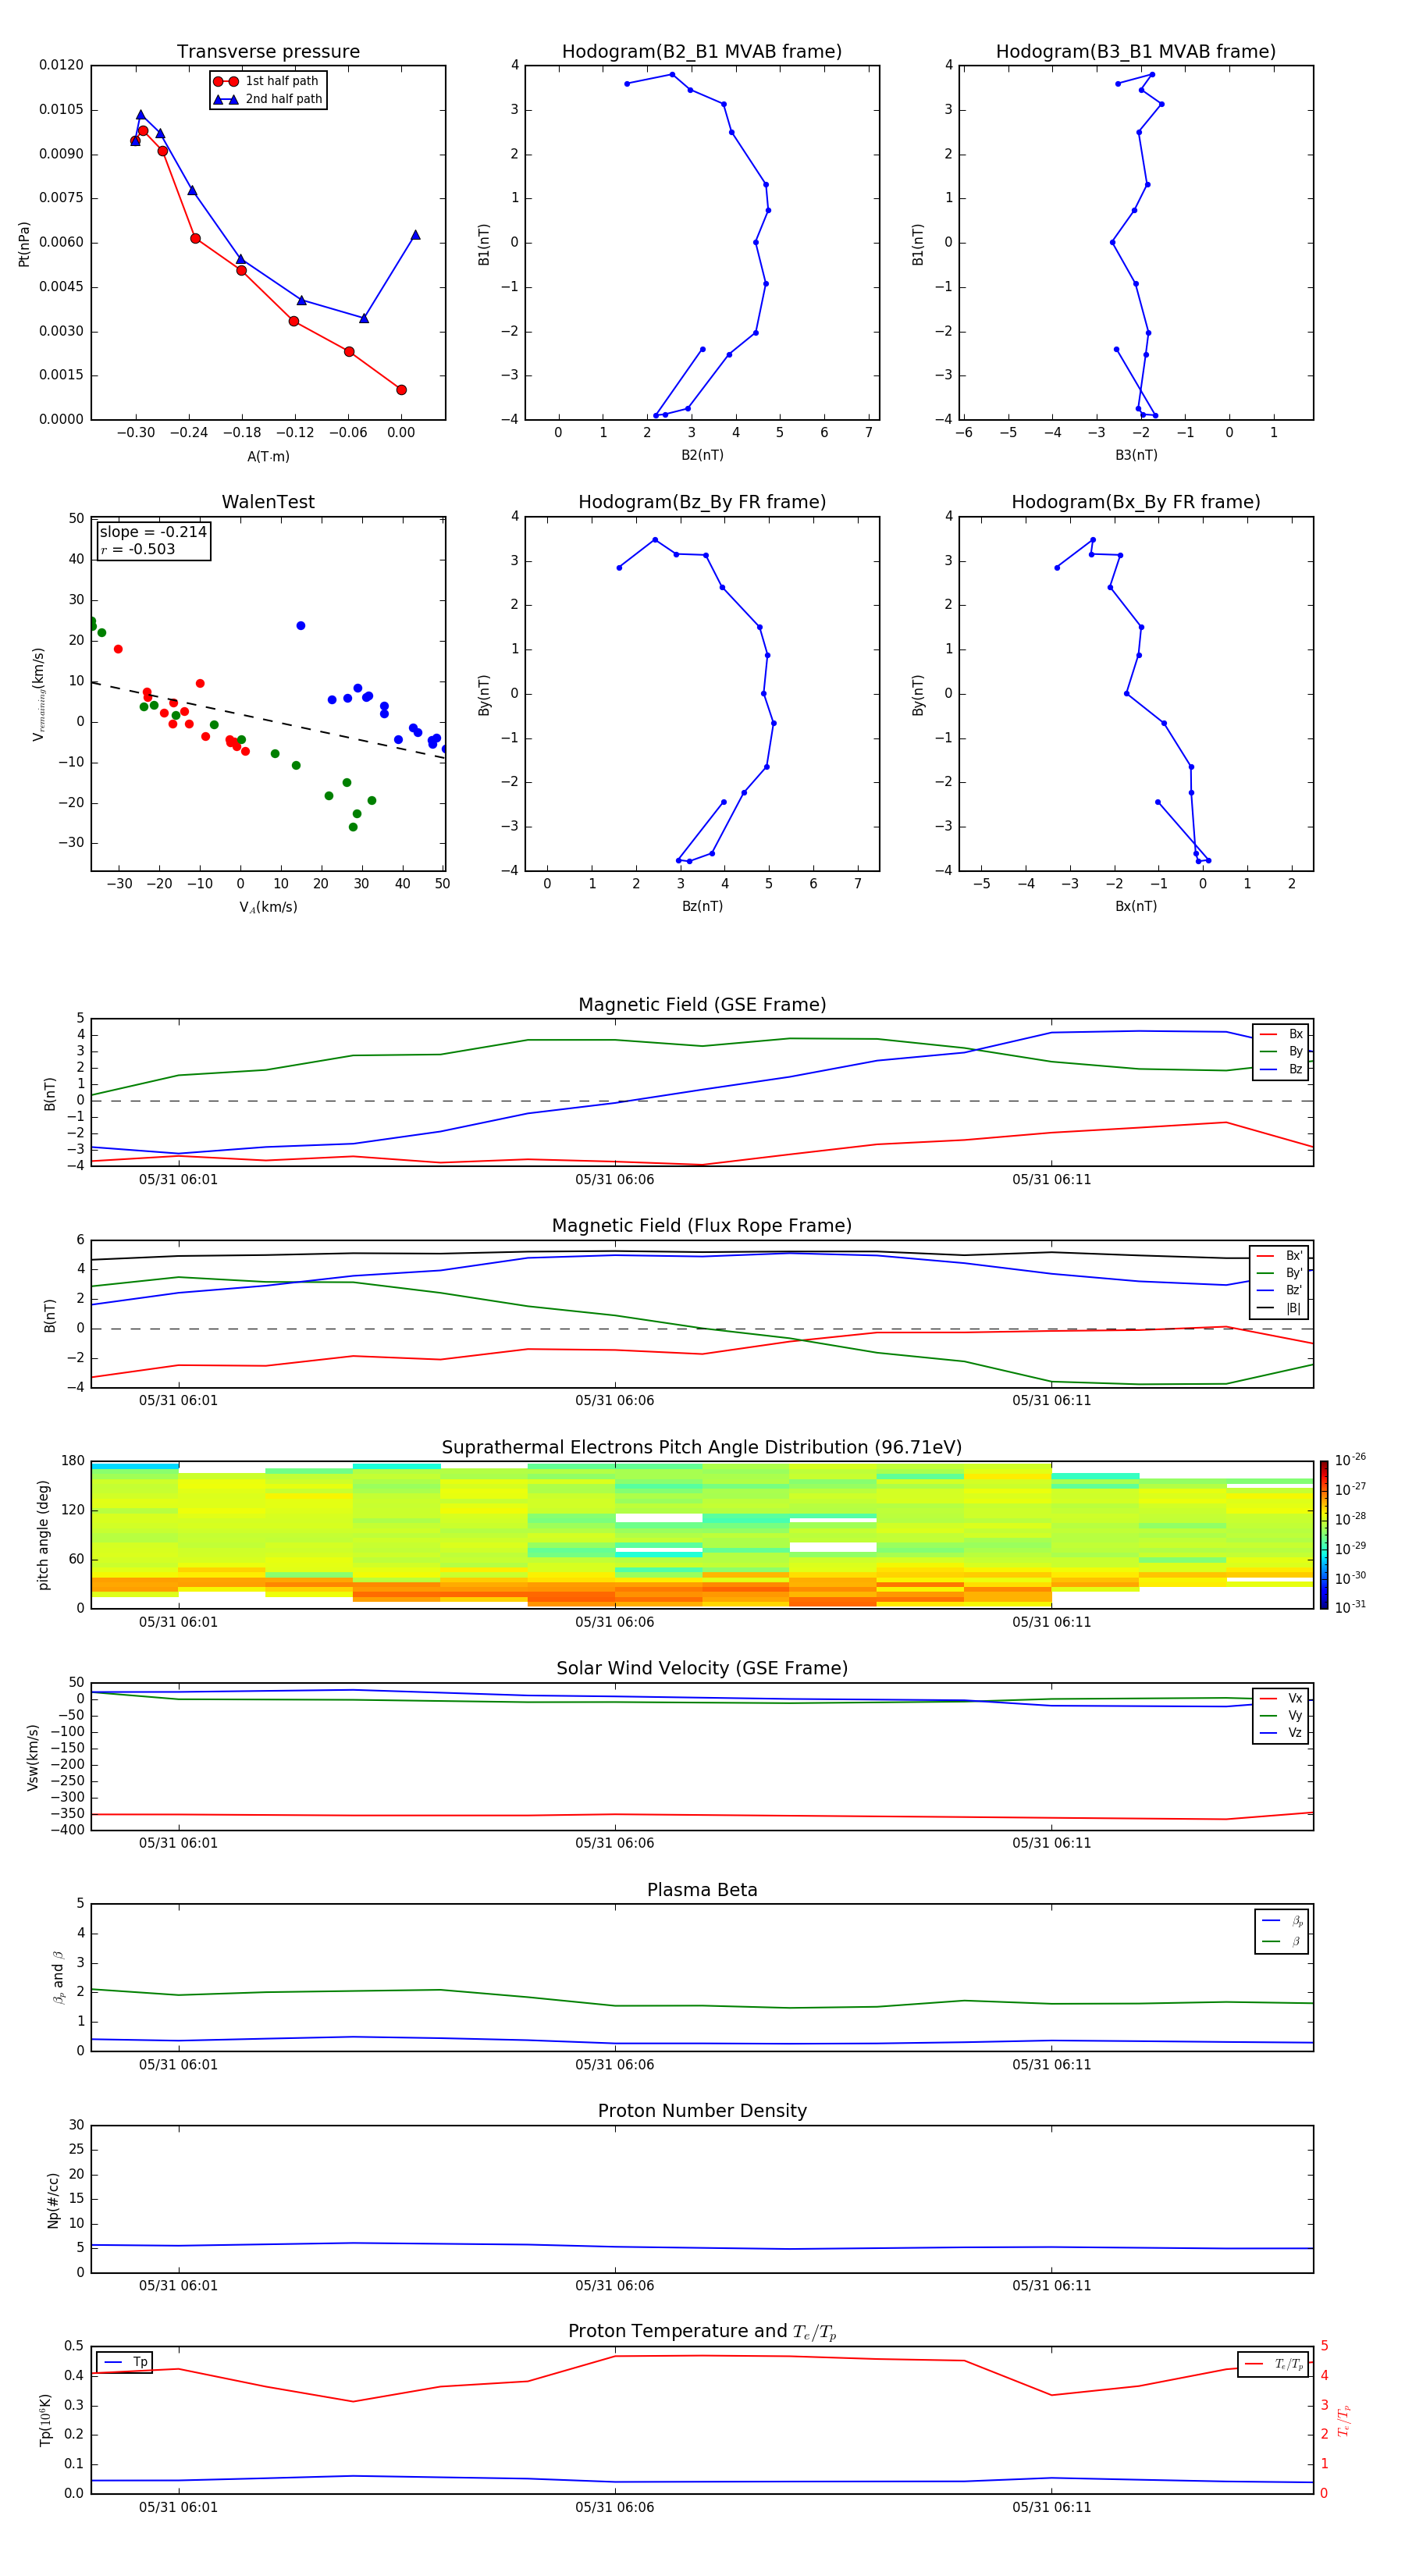Click the last blue triangle in Transverse pressure
Viewport: 1405px width, 2576px height.
tap(415, 235)
